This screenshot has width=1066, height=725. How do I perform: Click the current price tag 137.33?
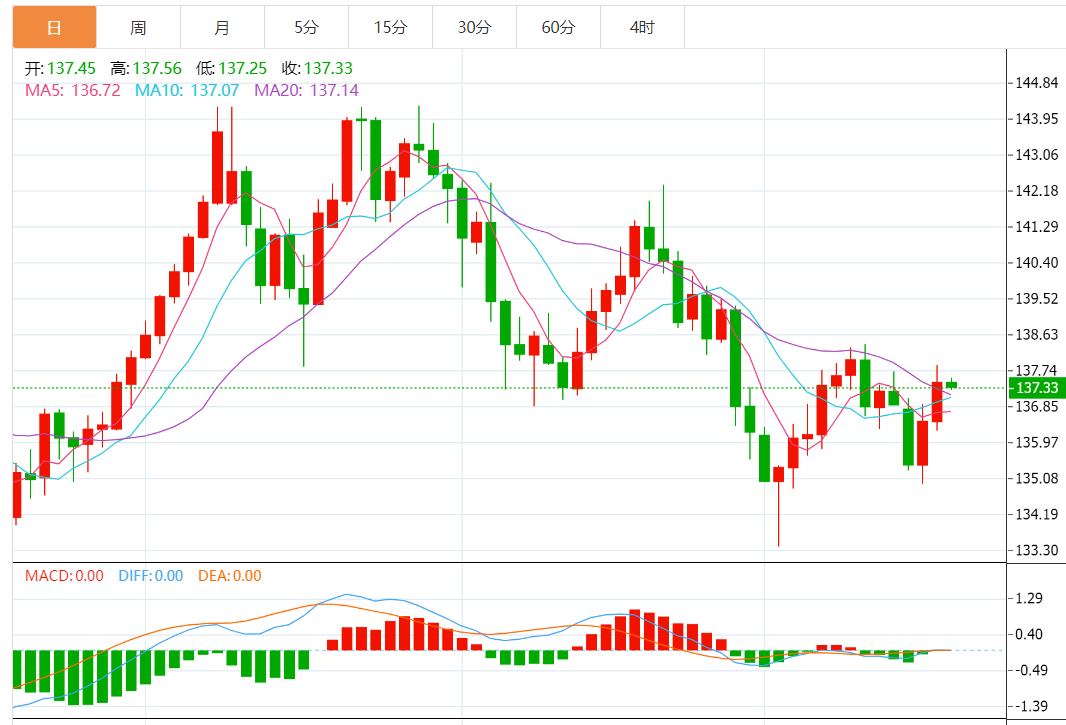coord(1037,388)
